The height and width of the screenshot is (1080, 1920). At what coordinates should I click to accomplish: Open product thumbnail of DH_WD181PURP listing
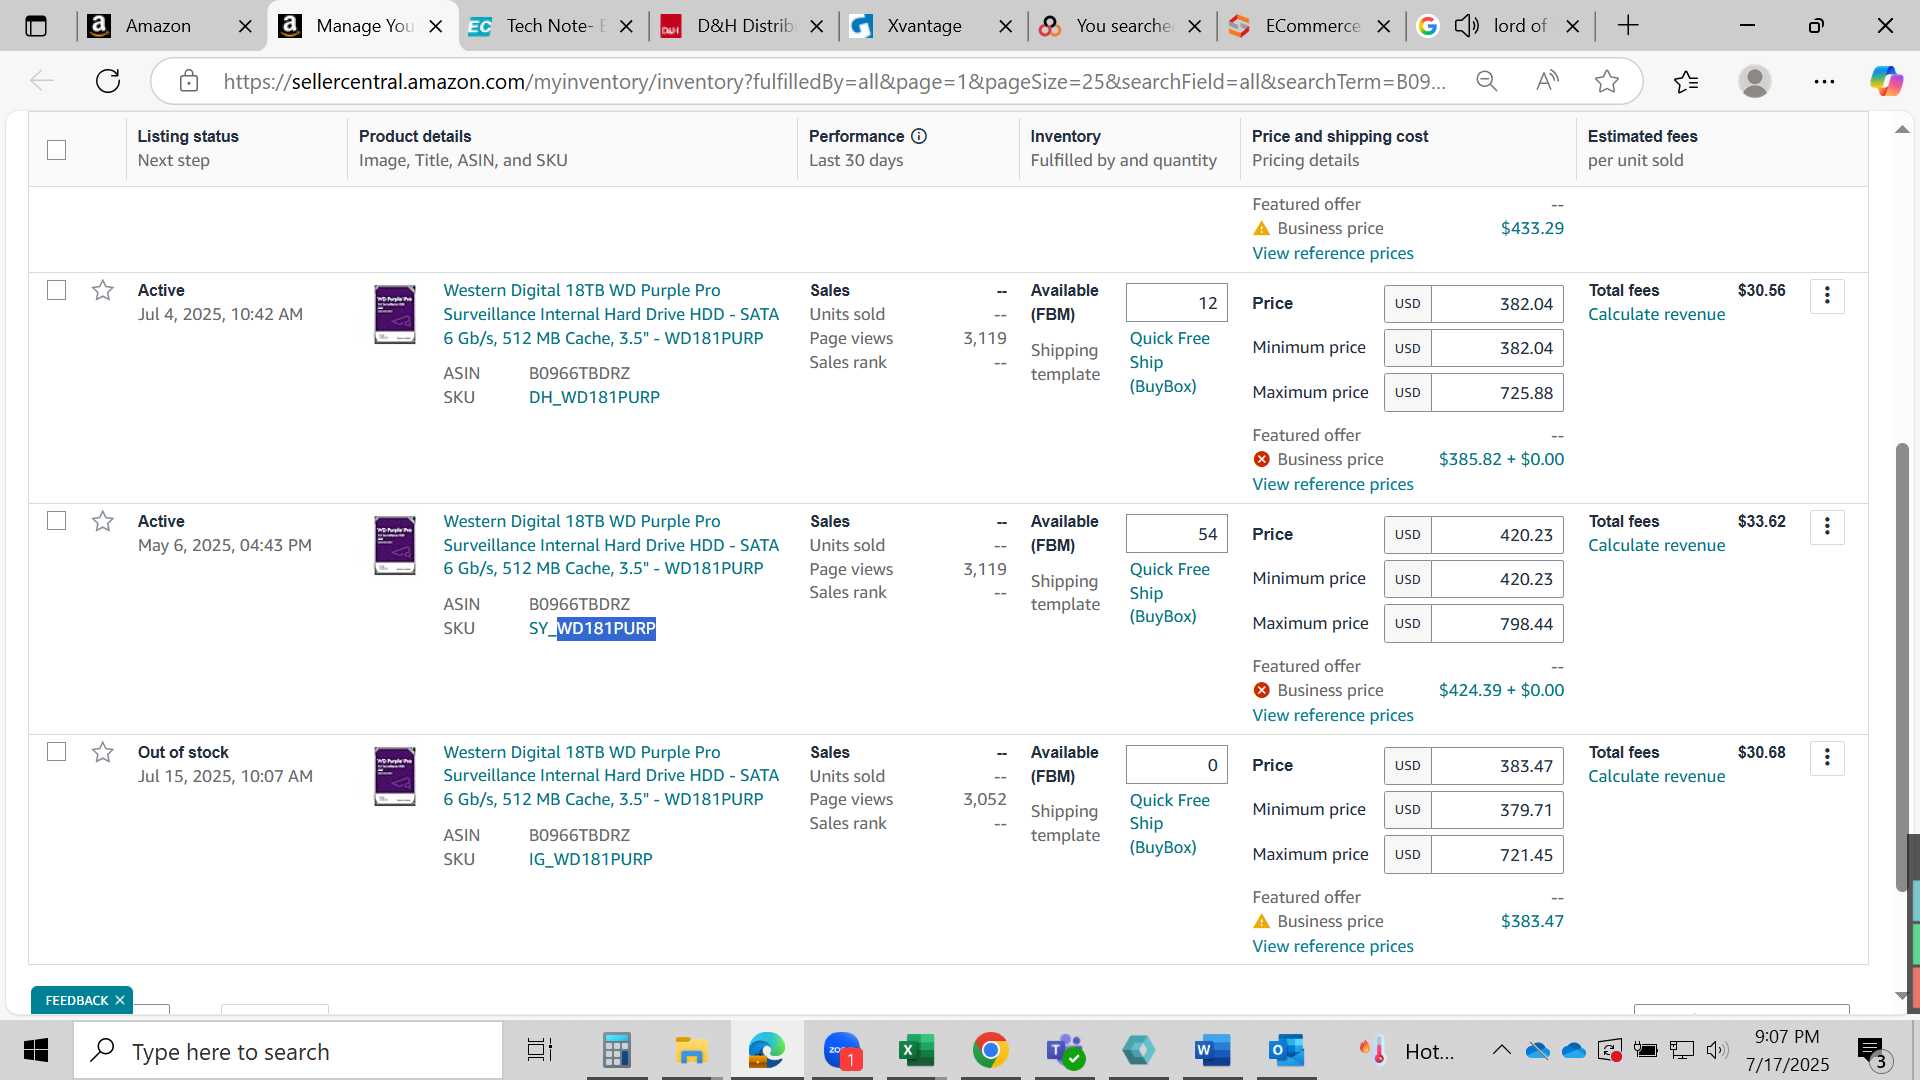pyautogui.click(x=395, y=314)
